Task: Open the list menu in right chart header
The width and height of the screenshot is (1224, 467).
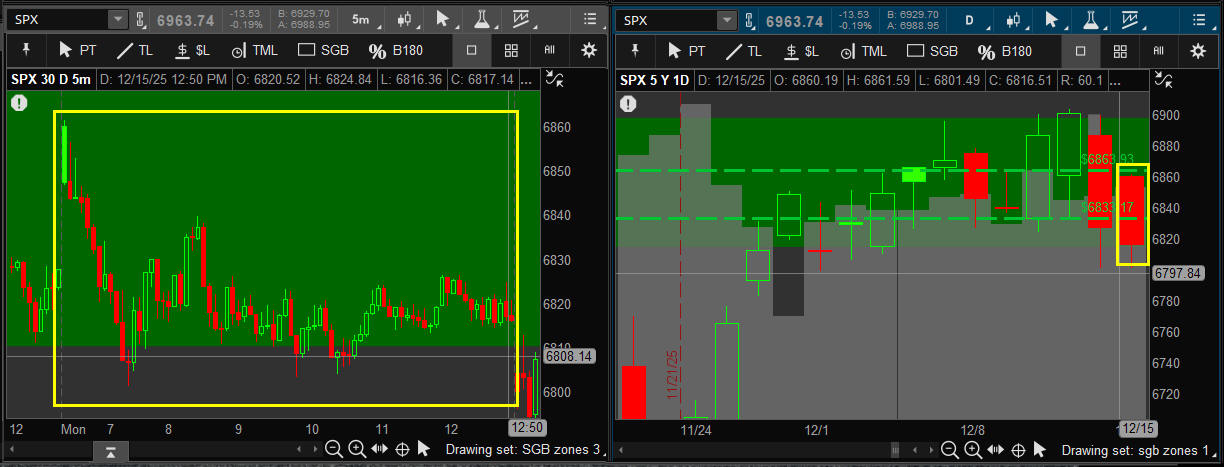Action: click(1199, 19)
